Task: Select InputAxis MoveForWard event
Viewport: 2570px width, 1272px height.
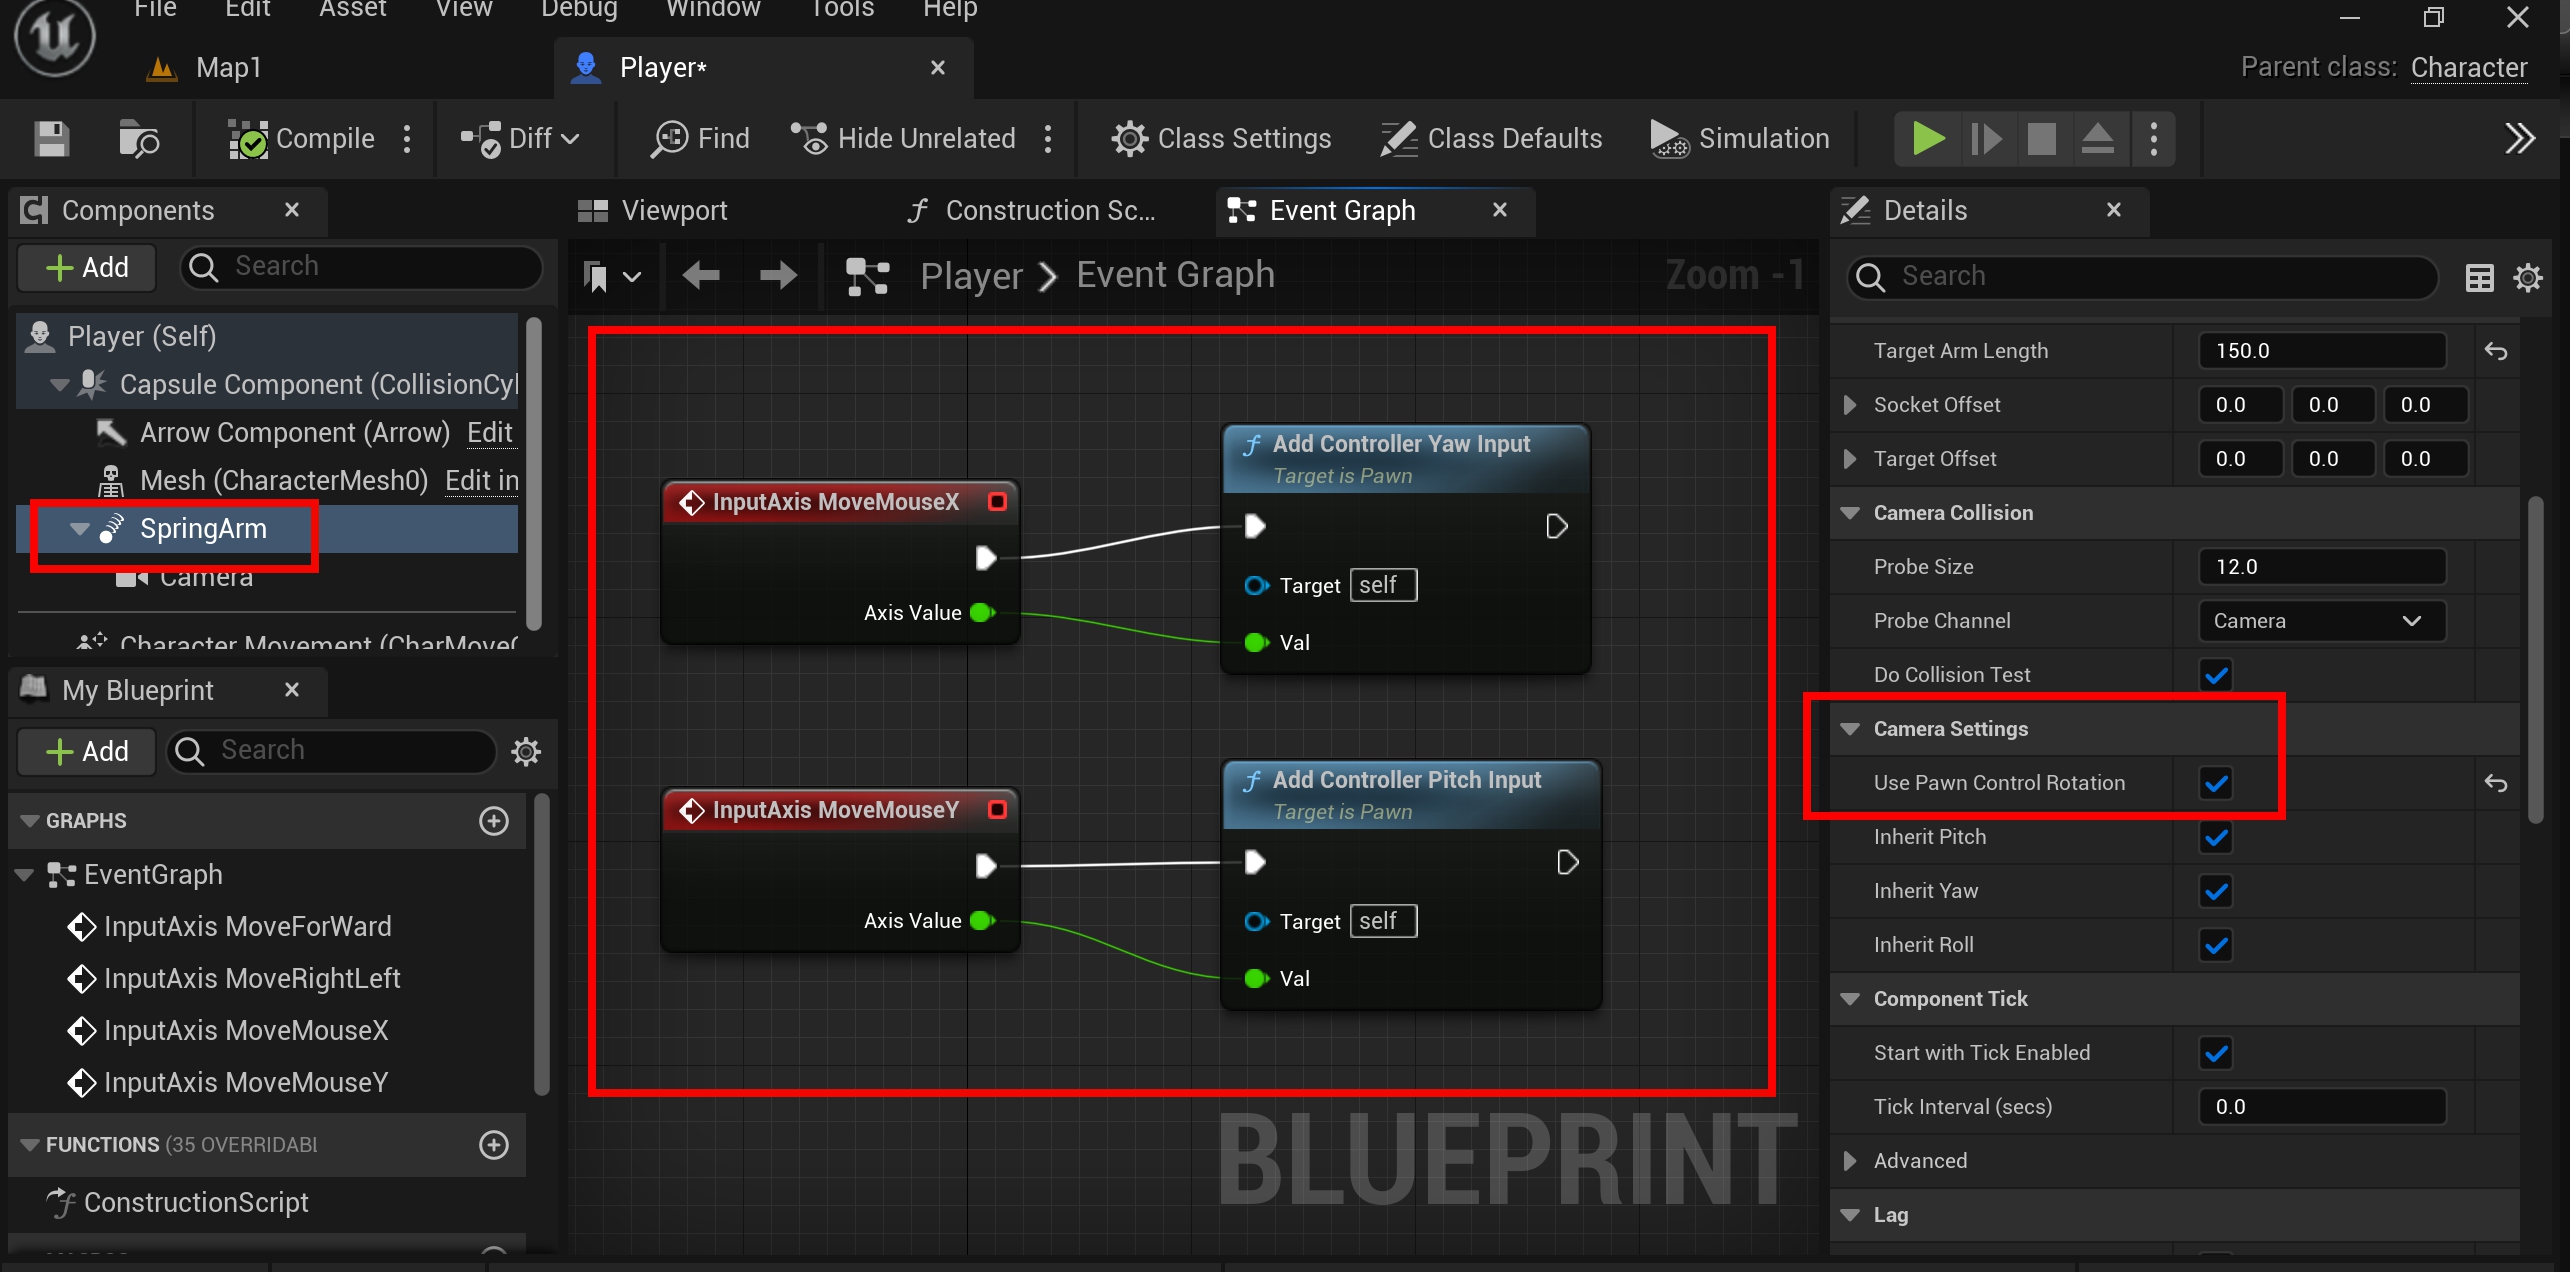Action: (x=247, y=927)
